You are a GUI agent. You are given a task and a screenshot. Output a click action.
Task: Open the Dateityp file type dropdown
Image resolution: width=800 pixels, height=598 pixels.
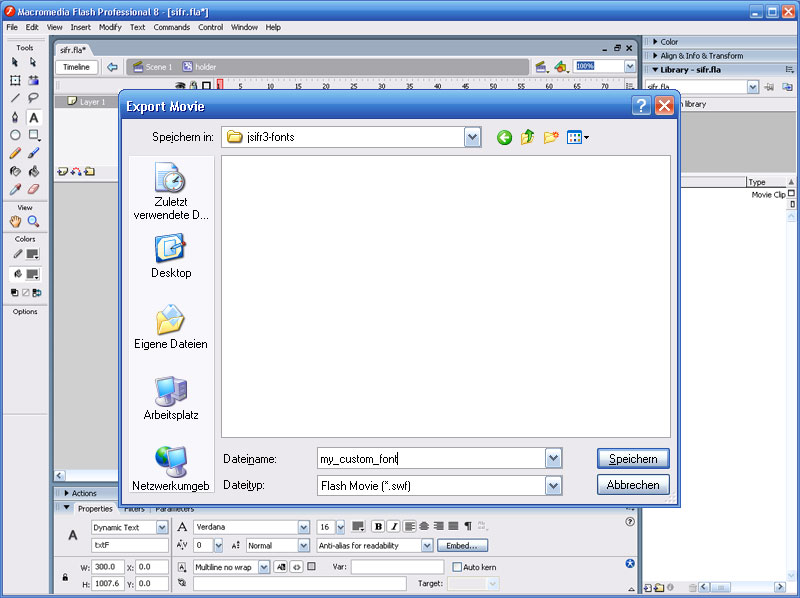point(554,485)
